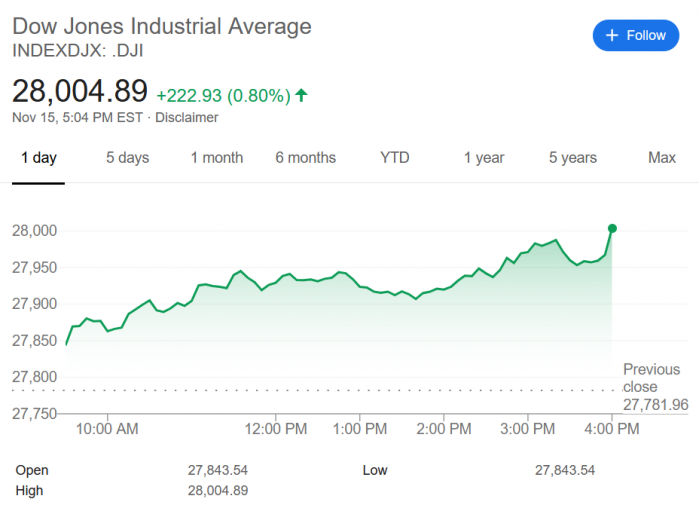Click the green up arrow icon
700x508 pixels.
point(302,95)
